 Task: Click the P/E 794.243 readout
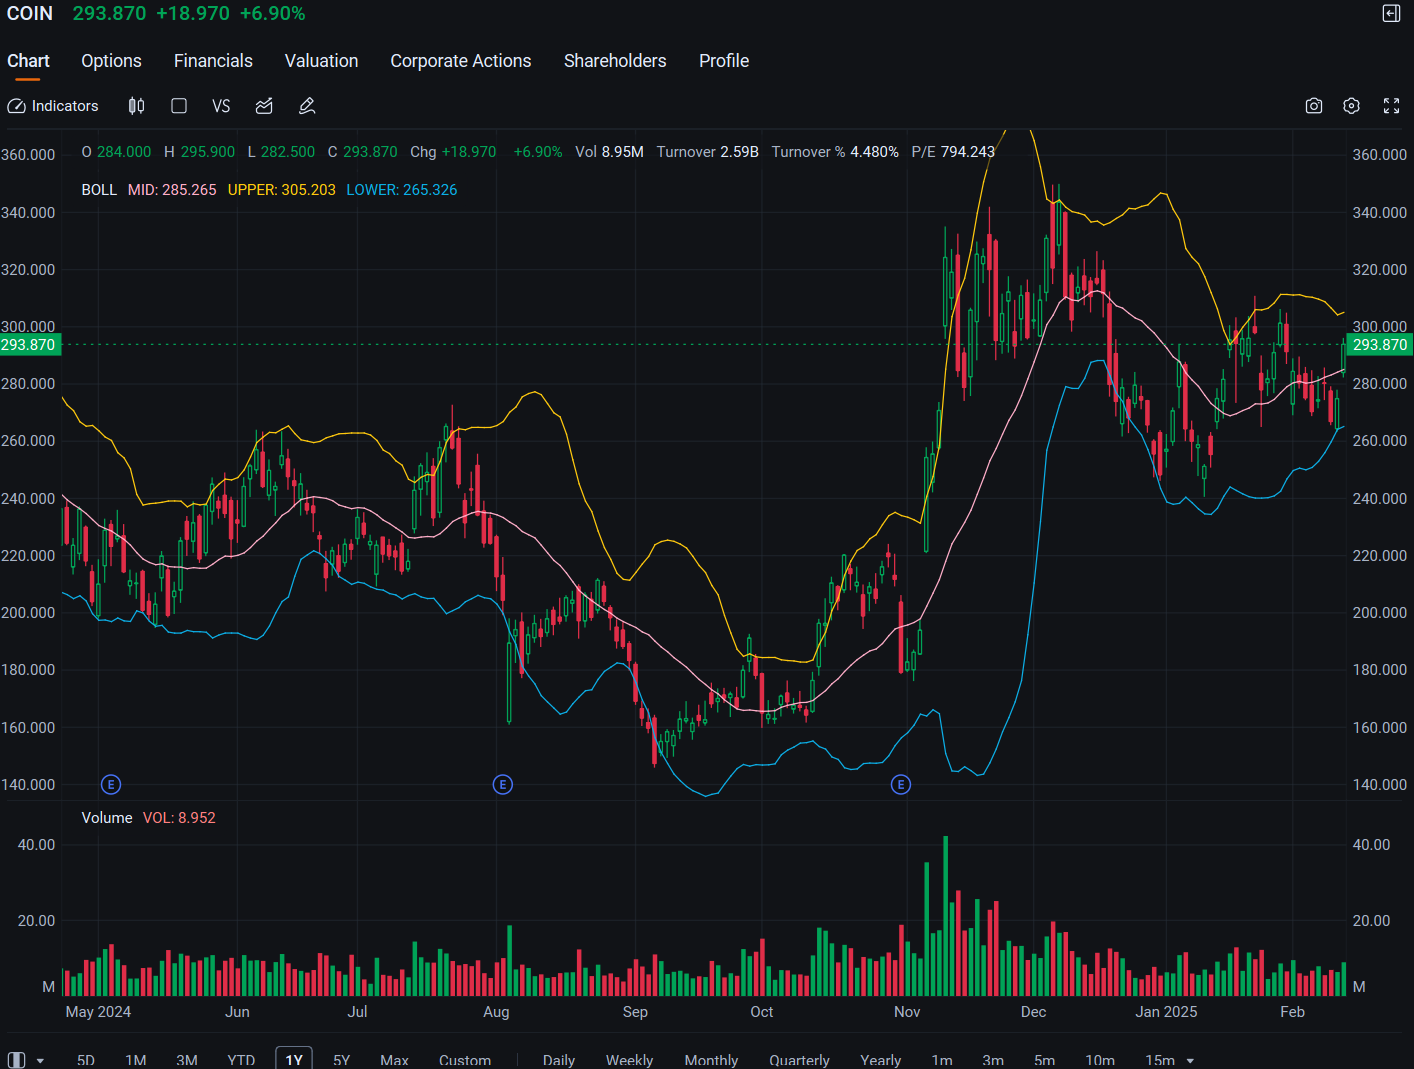coord(953,152)
